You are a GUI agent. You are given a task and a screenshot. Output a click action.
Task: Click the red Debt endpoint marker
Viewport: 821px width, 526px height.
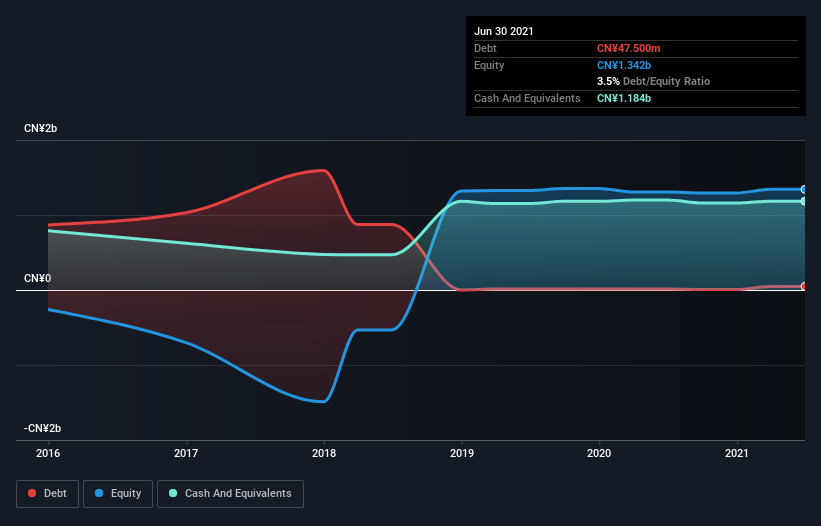(x=803, y=286)
